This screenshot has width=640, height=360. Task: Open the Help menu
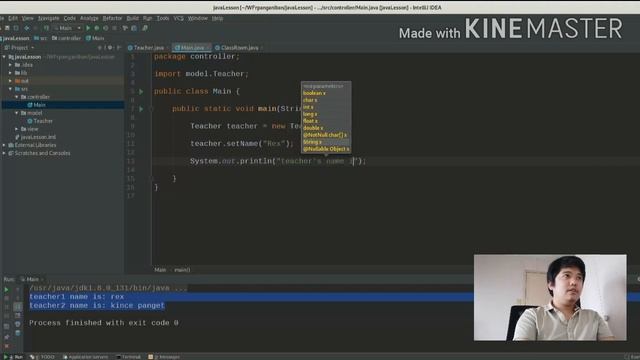tap(217, 18)
